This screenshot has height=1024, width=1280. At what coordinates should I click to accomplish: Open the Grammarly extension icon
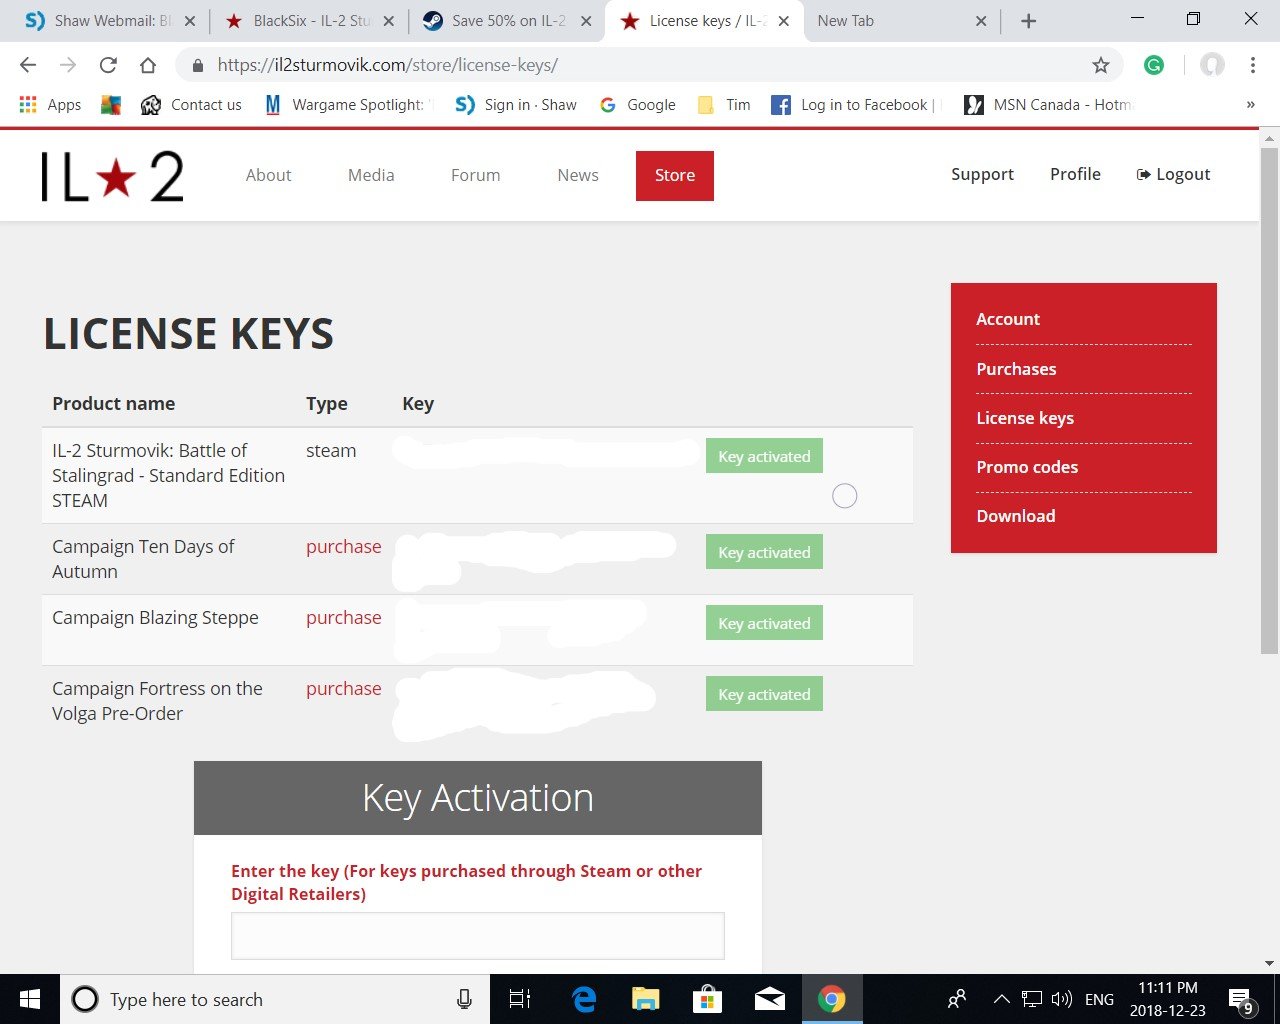(x=1154, y=65)
